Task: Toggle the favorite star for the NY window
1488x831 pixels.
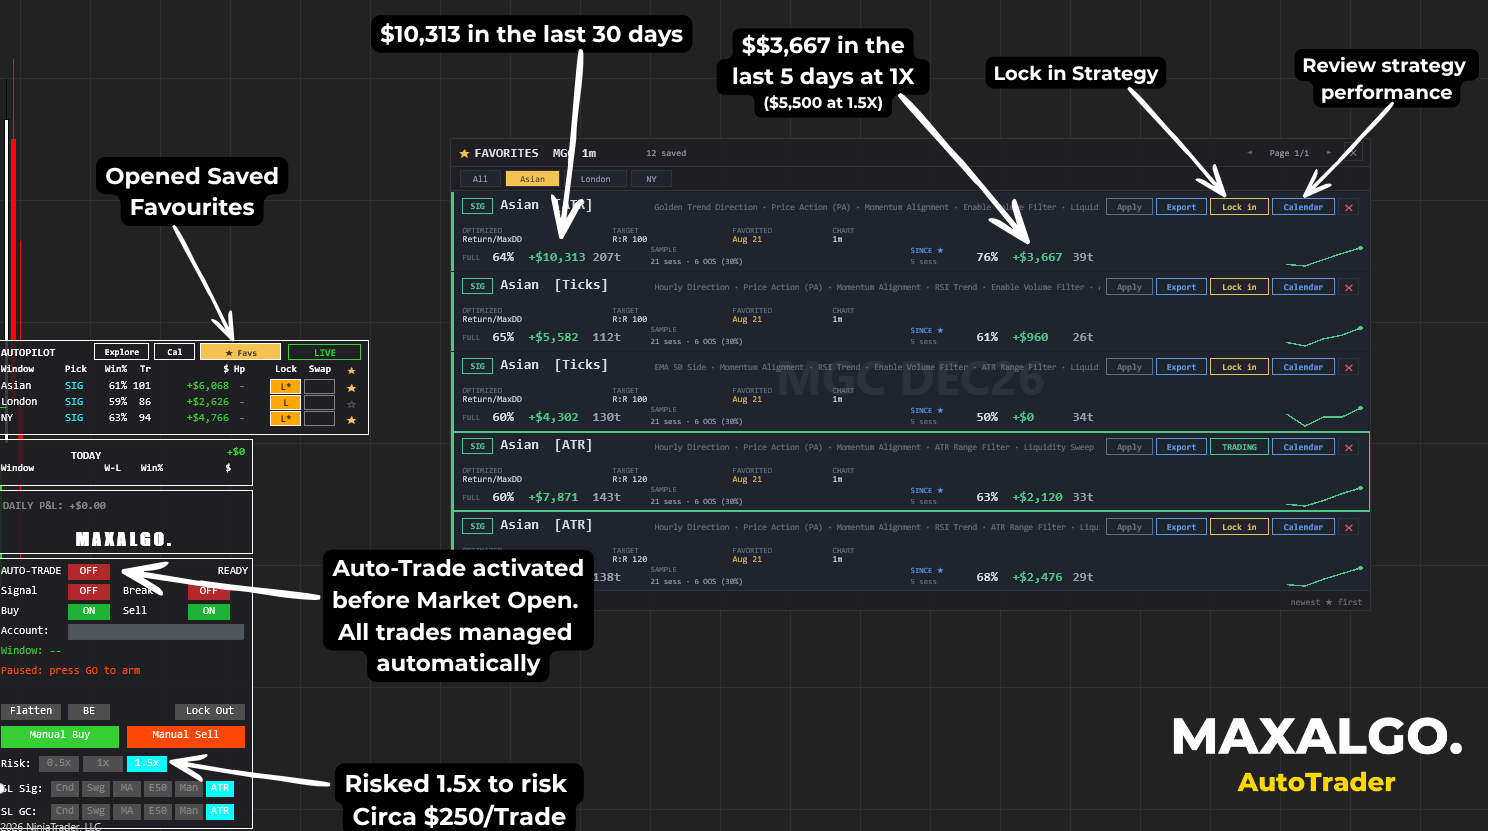Action: pyautogui.click(x=351, y=419)
